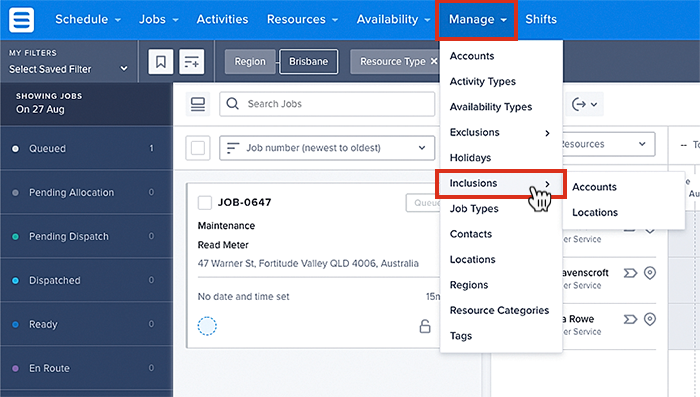
Task: Expand the Exclusions submenu
Action: click(x=500, y=133)
